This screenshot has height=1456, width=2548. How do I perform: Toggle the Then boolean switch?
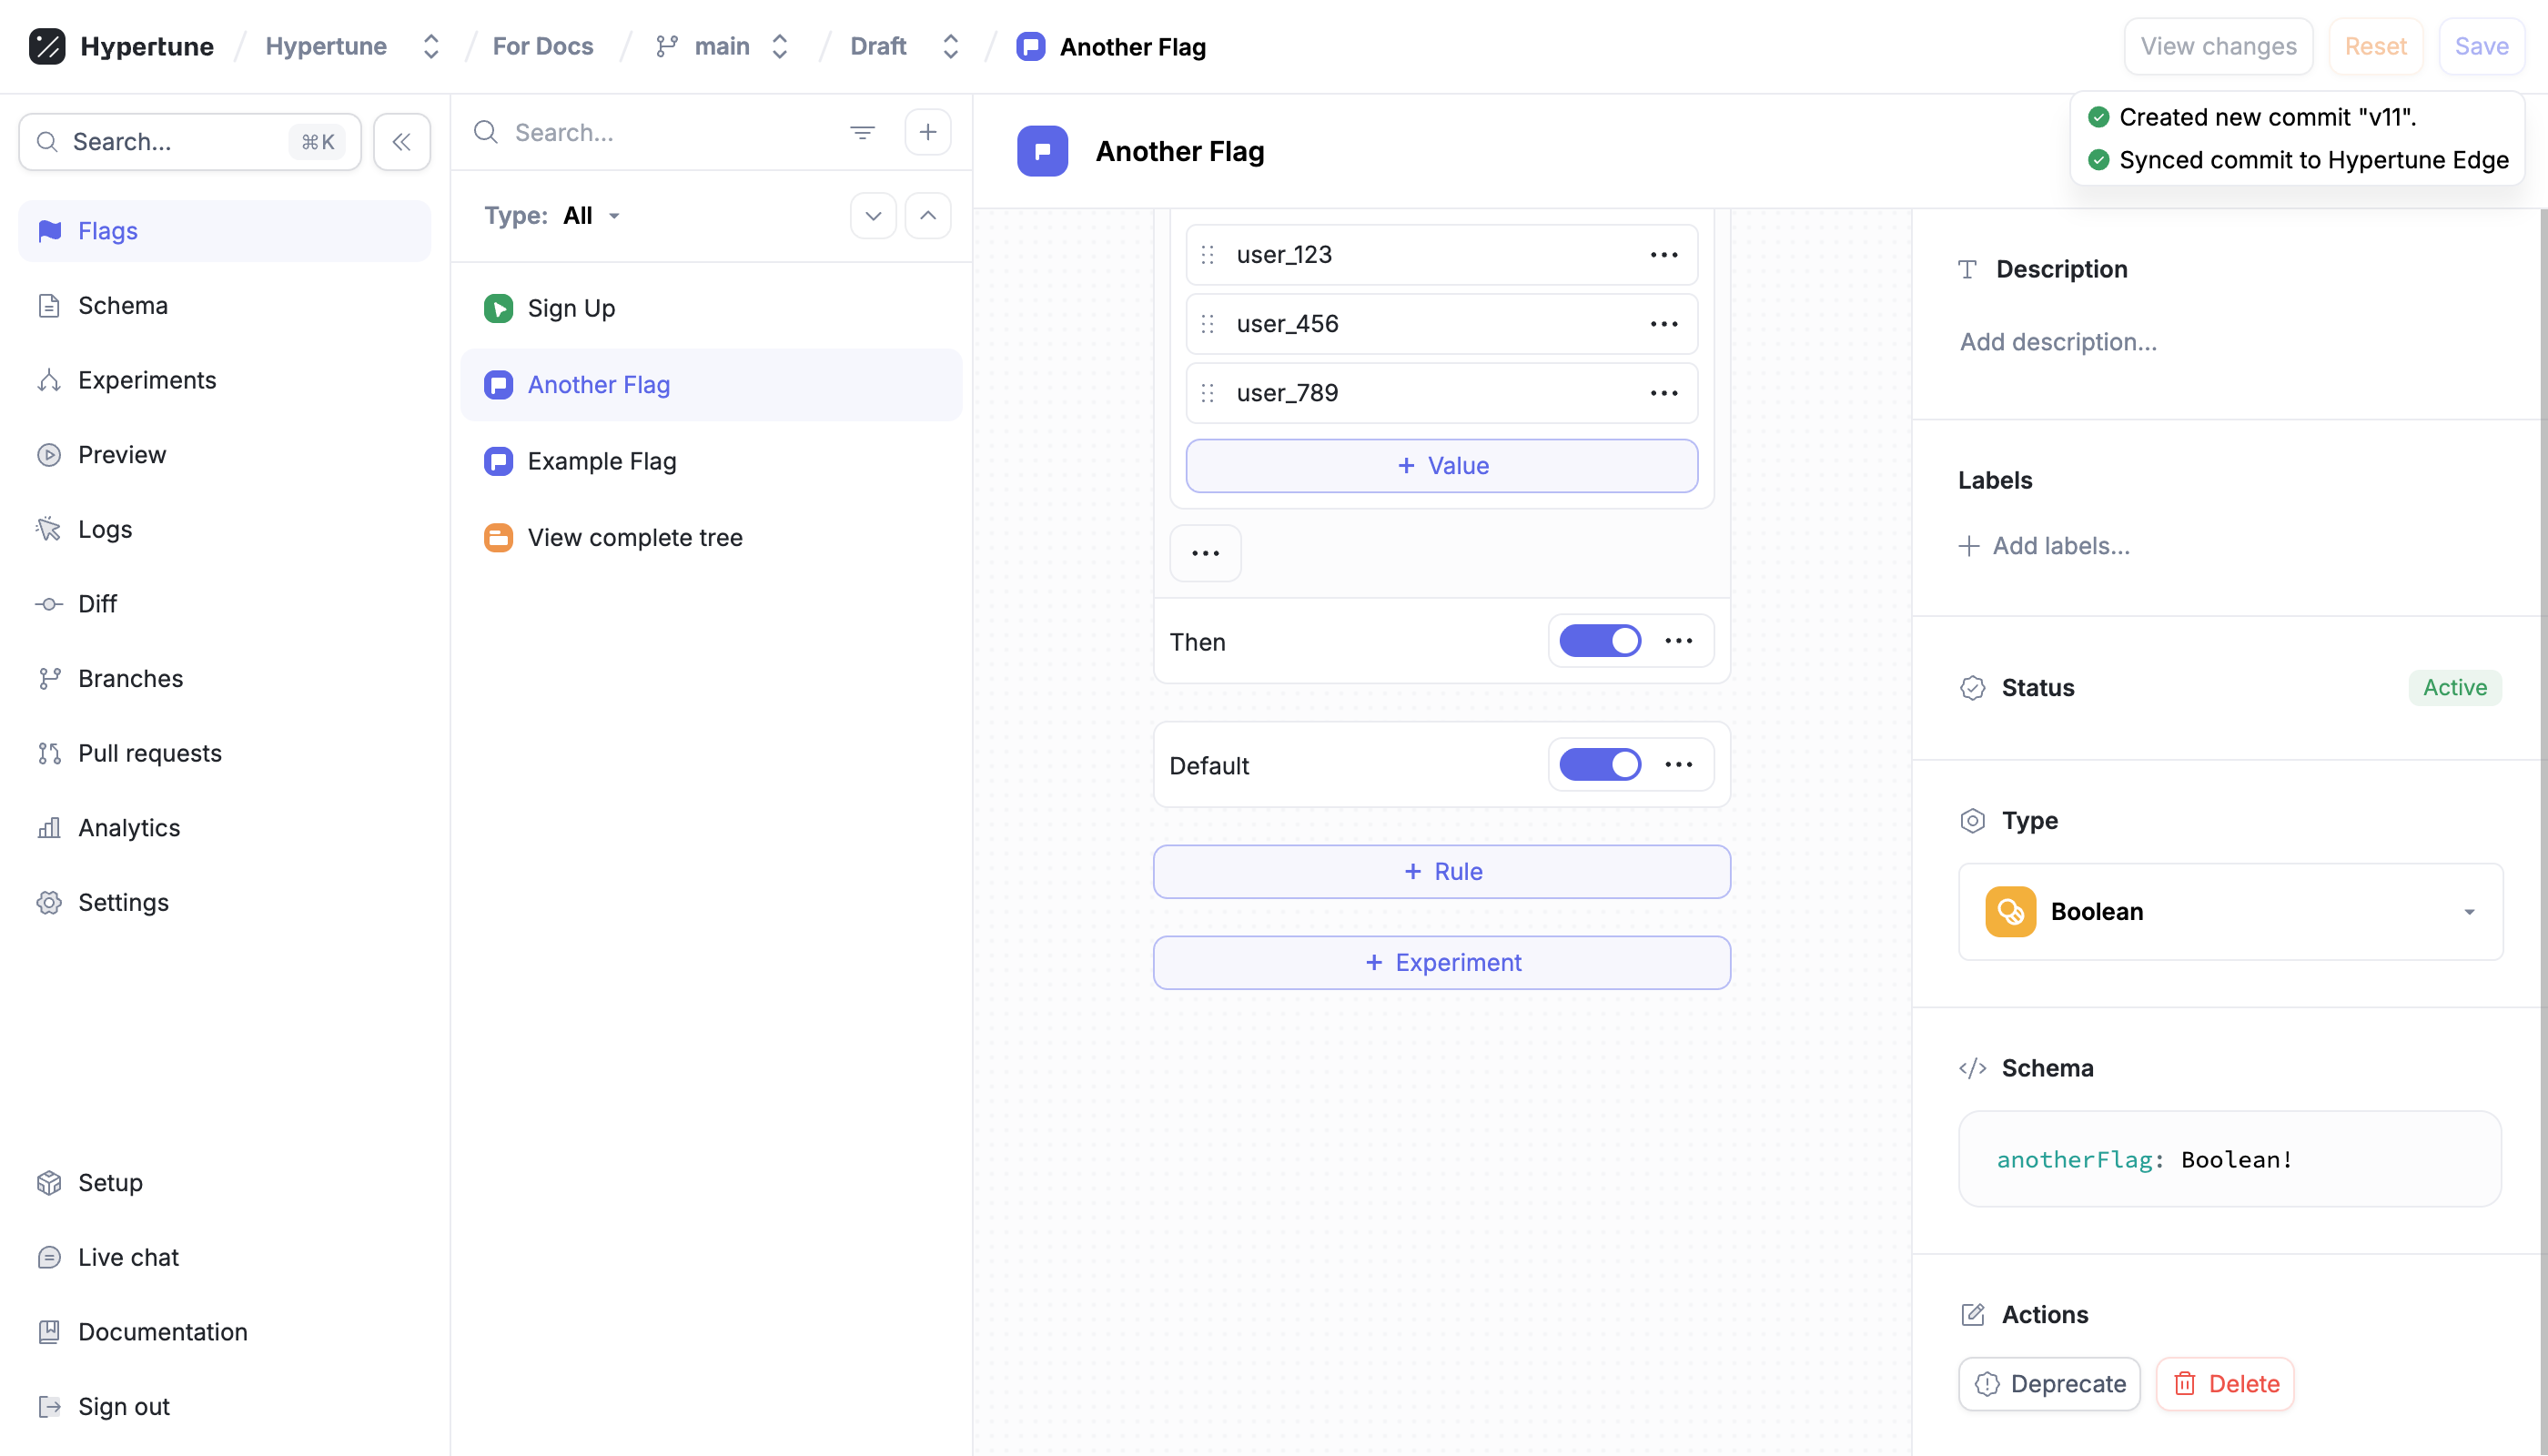(1600, 641)
